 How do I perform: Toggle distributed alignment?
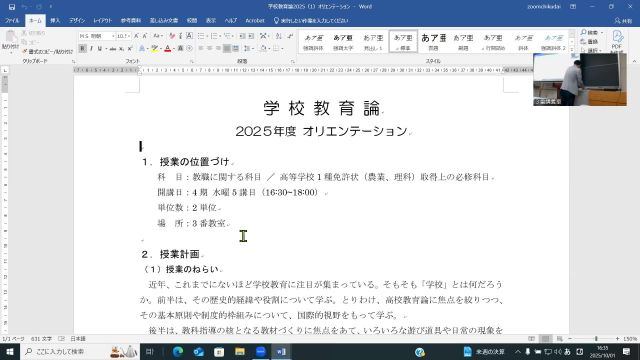click(x=235, y=49)
